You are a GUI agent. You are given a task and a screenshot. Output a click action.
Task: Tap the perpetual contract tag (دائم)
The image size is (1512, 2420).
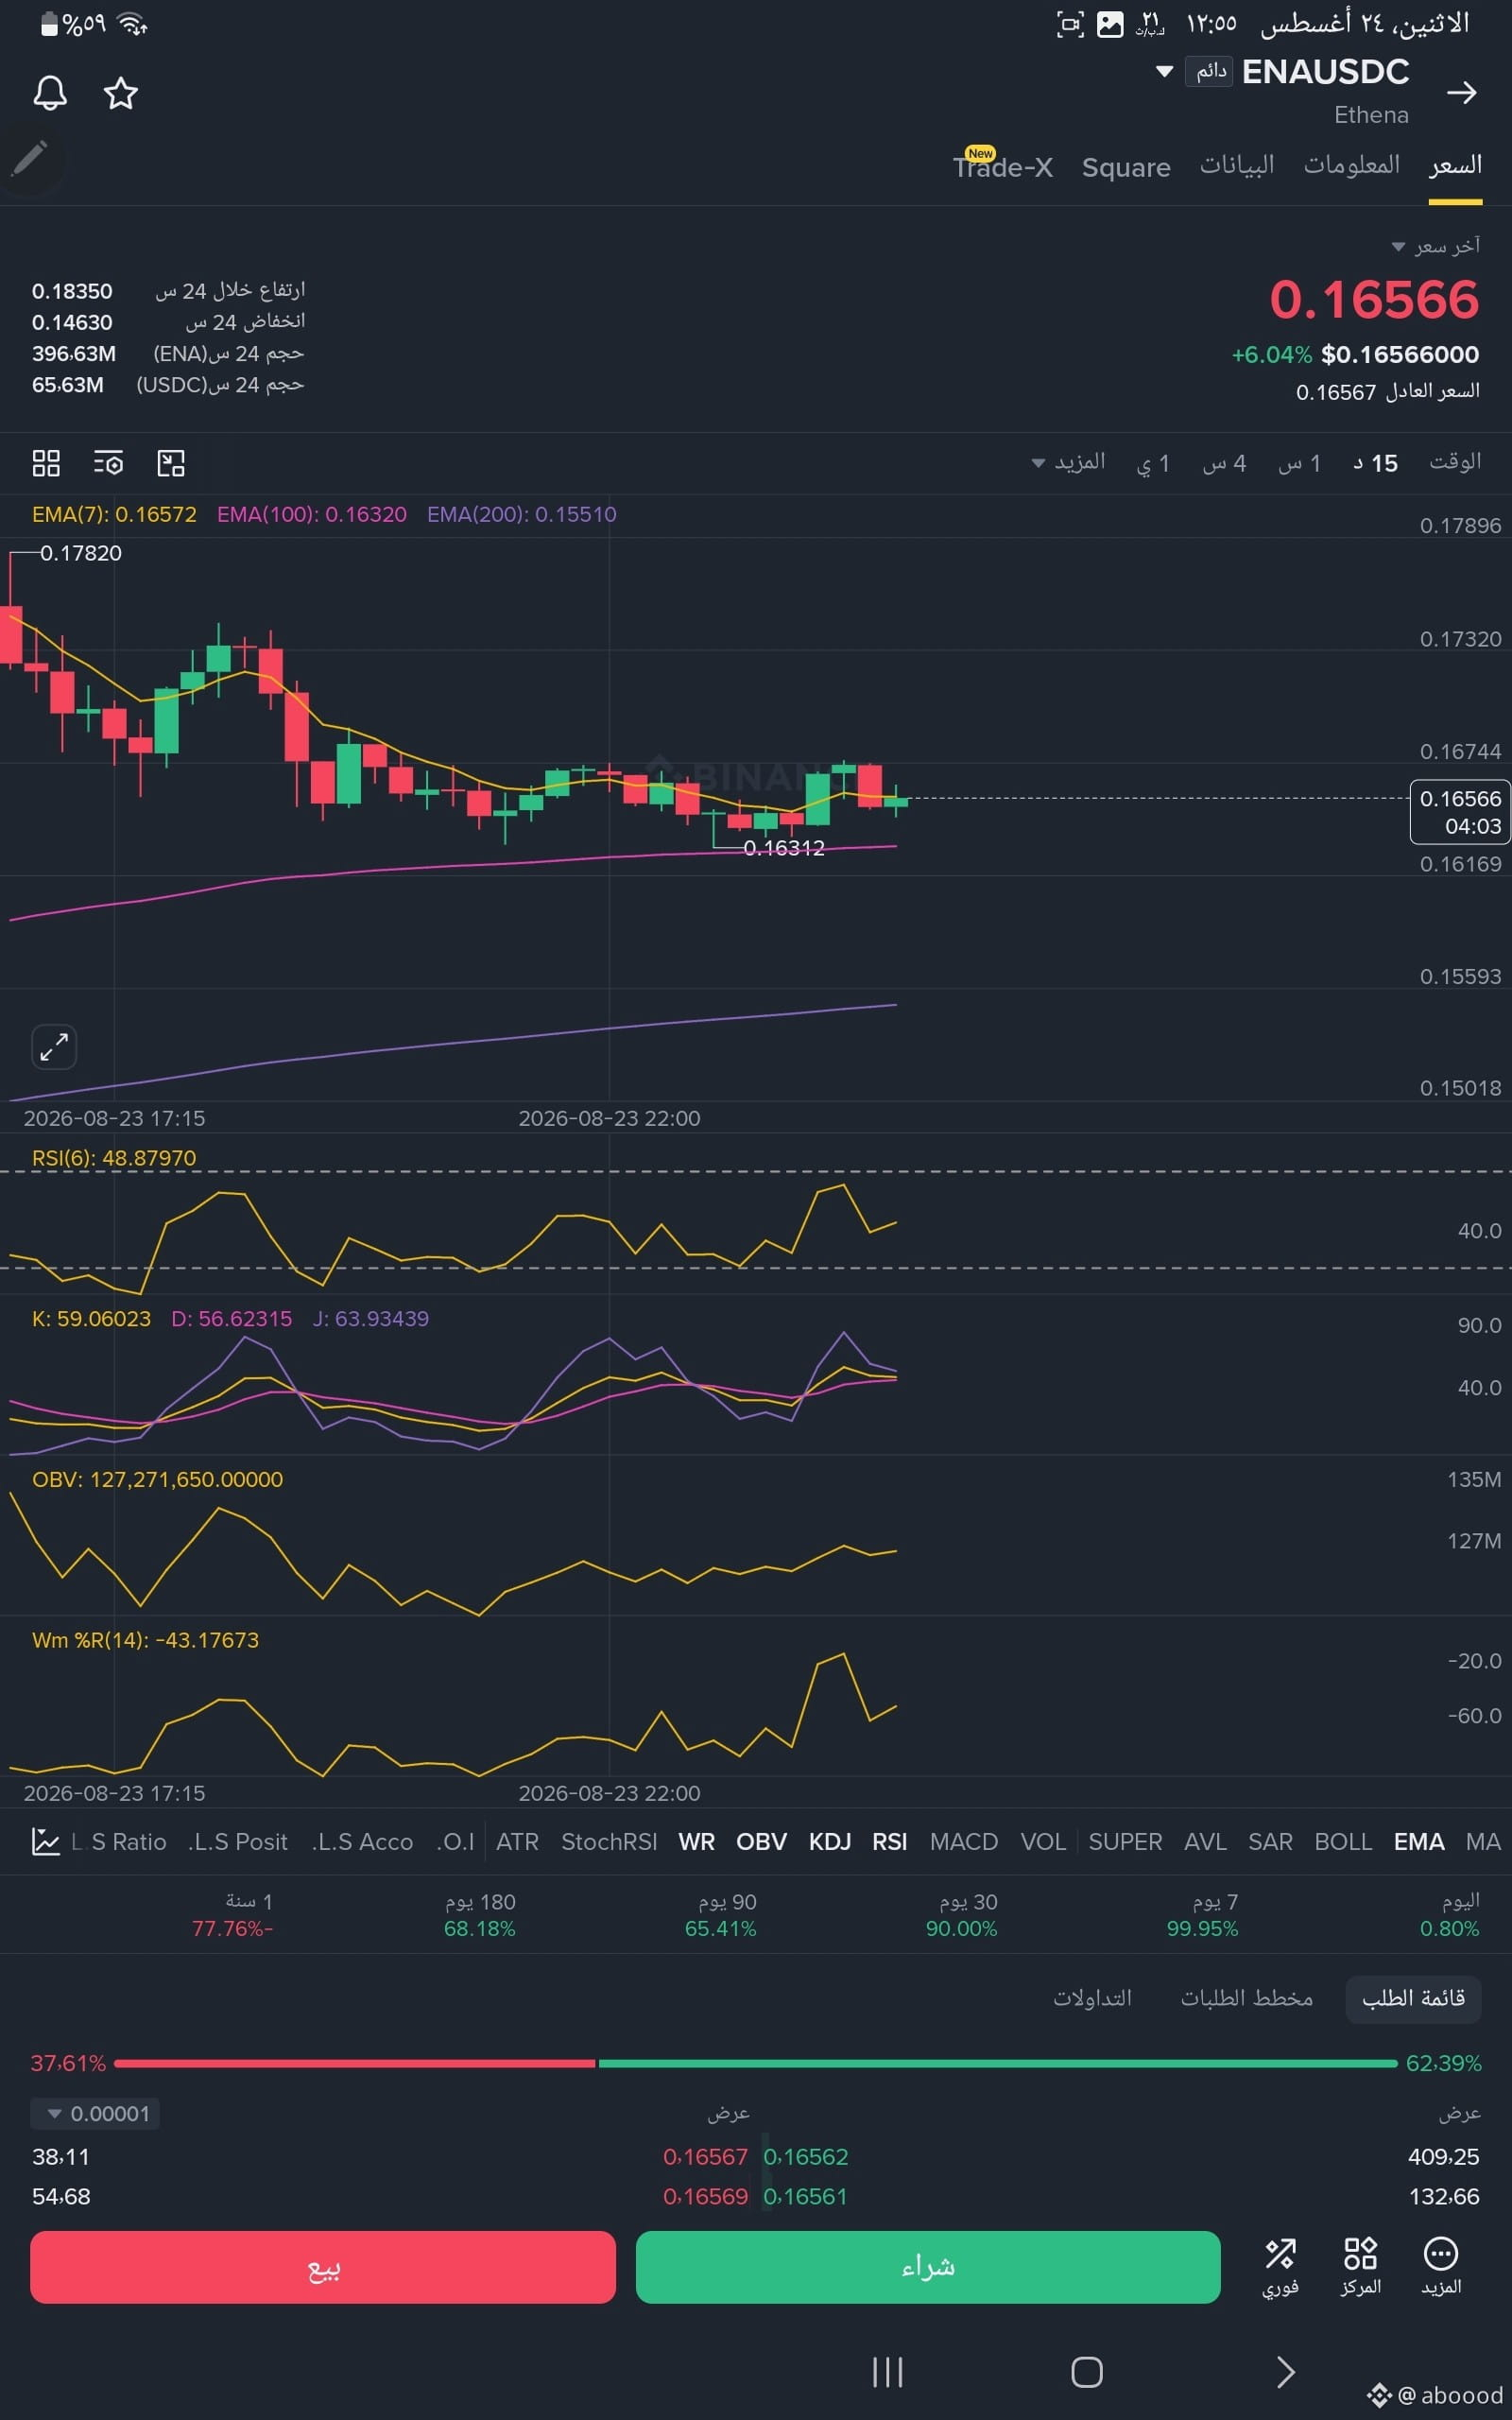tap(1210, 71)
